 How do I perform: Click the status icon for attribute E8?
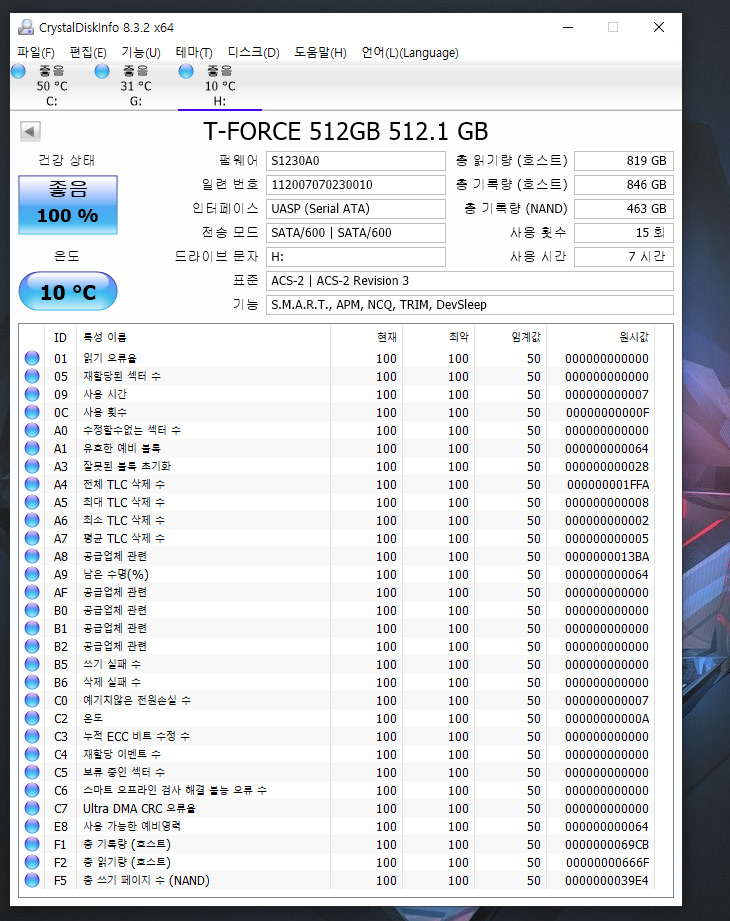32,826
